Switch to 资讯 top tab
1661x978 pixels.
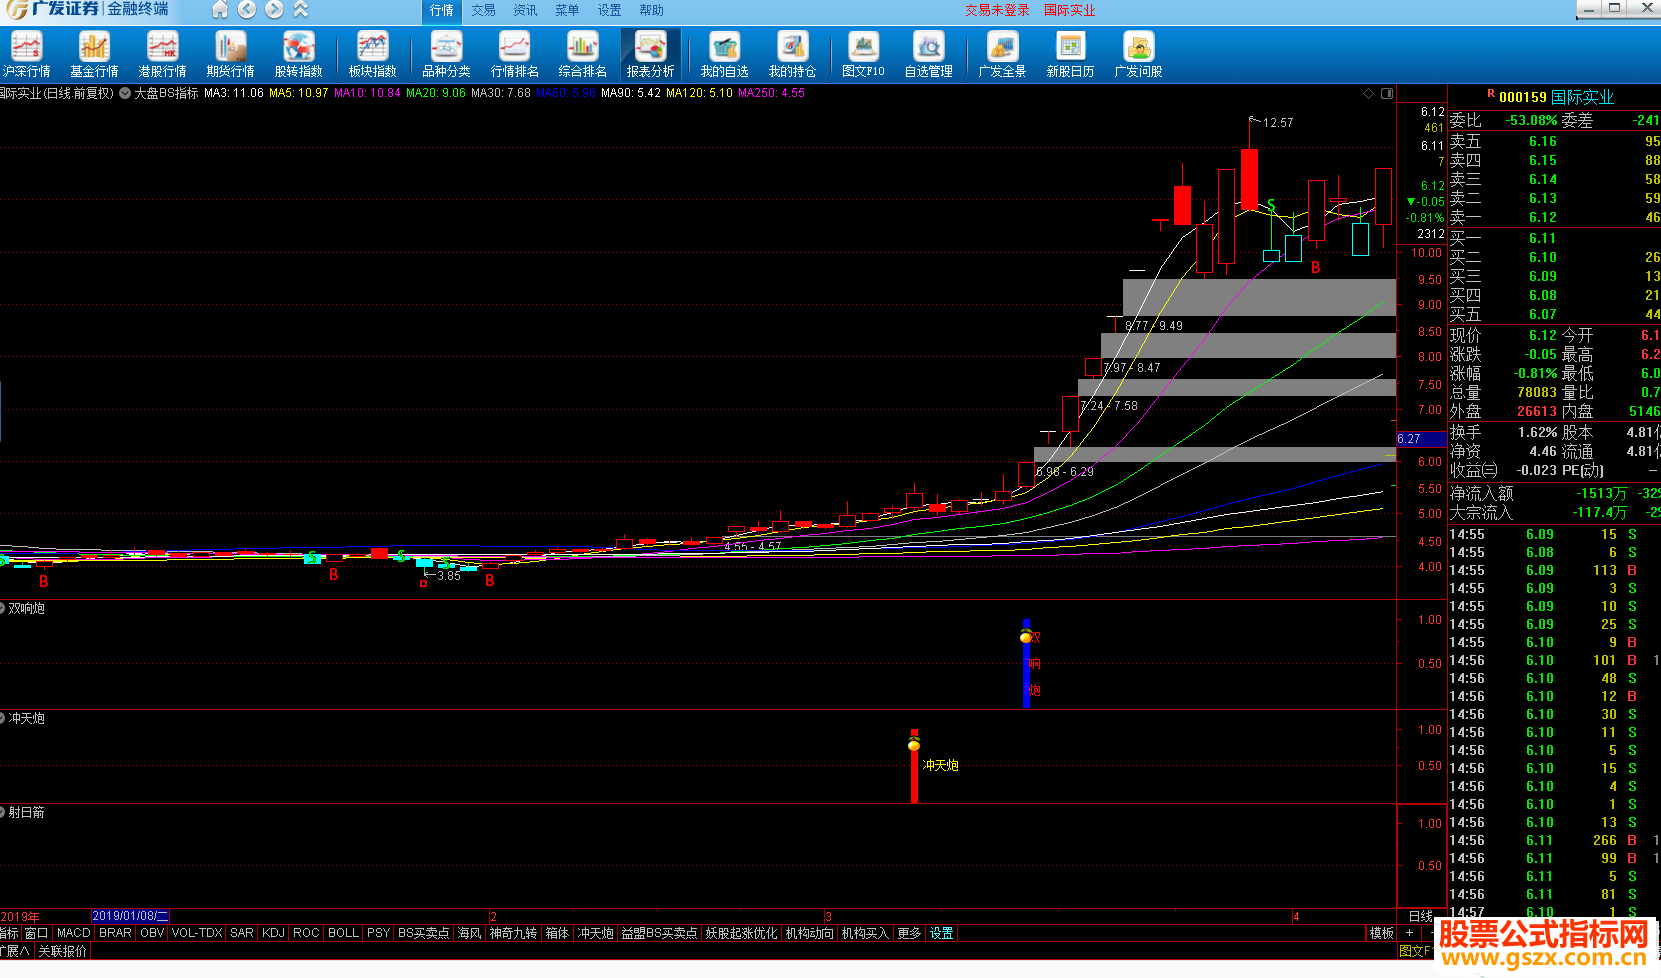click(x=525, y=11)
